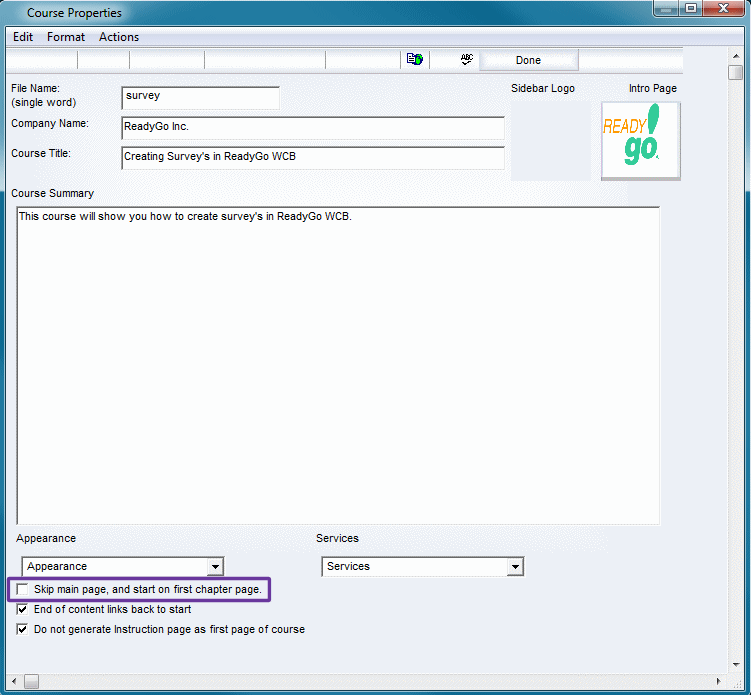Click the Intro Page label
The image size is (751, 695).
pos(652,88)
